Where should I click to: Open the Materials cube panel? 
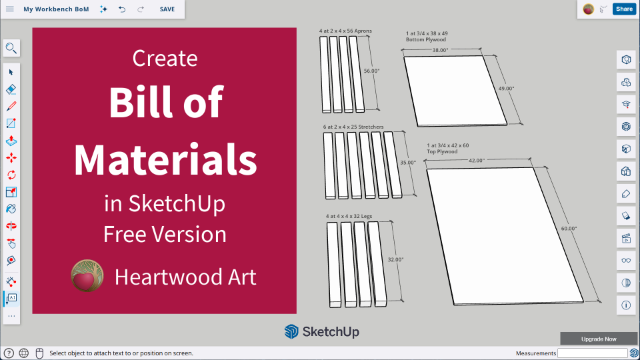[x=626, y=149]
